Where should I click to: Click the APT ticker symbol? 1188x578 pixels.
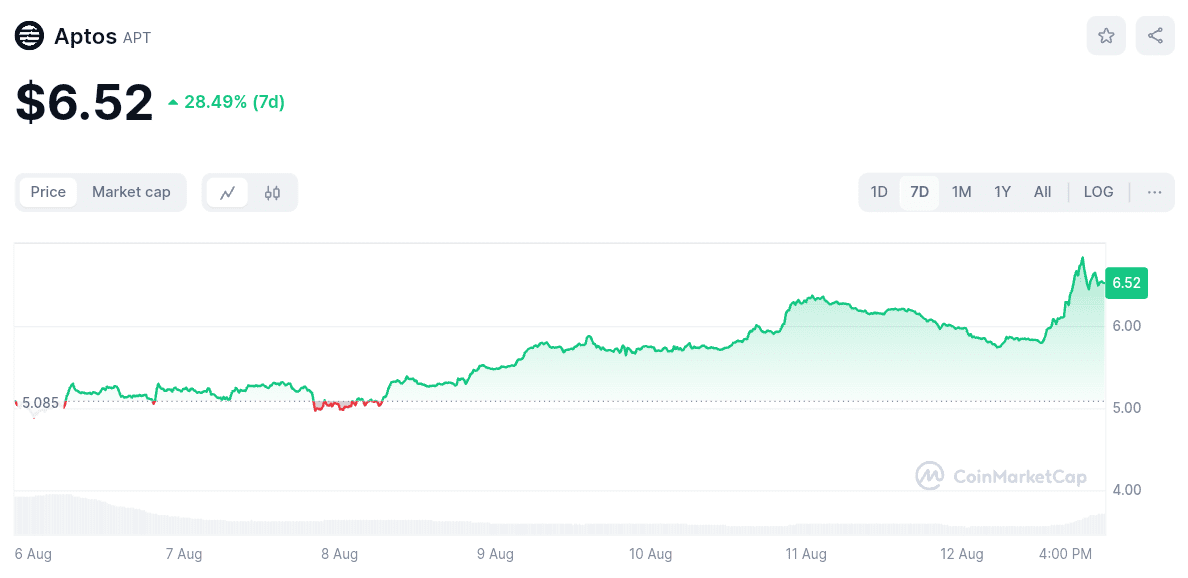pyautogui.click(x=139, y=37)
